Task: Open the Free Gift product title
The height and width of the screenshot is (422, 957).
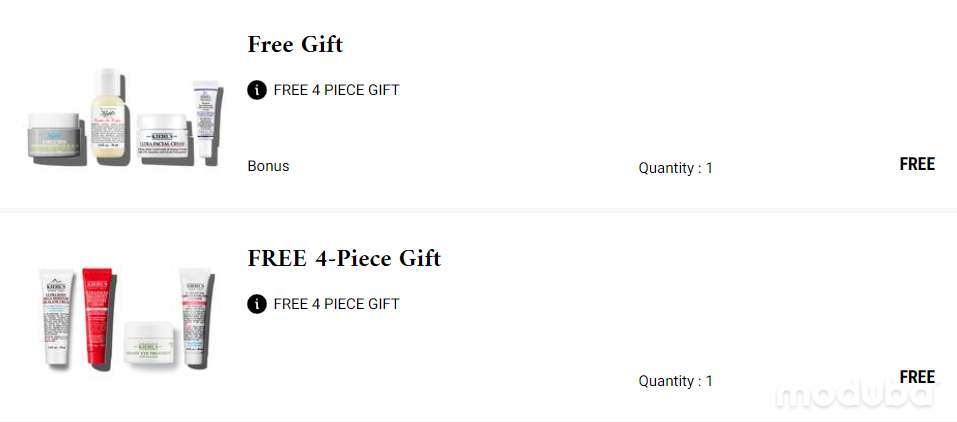Action: 295,45
